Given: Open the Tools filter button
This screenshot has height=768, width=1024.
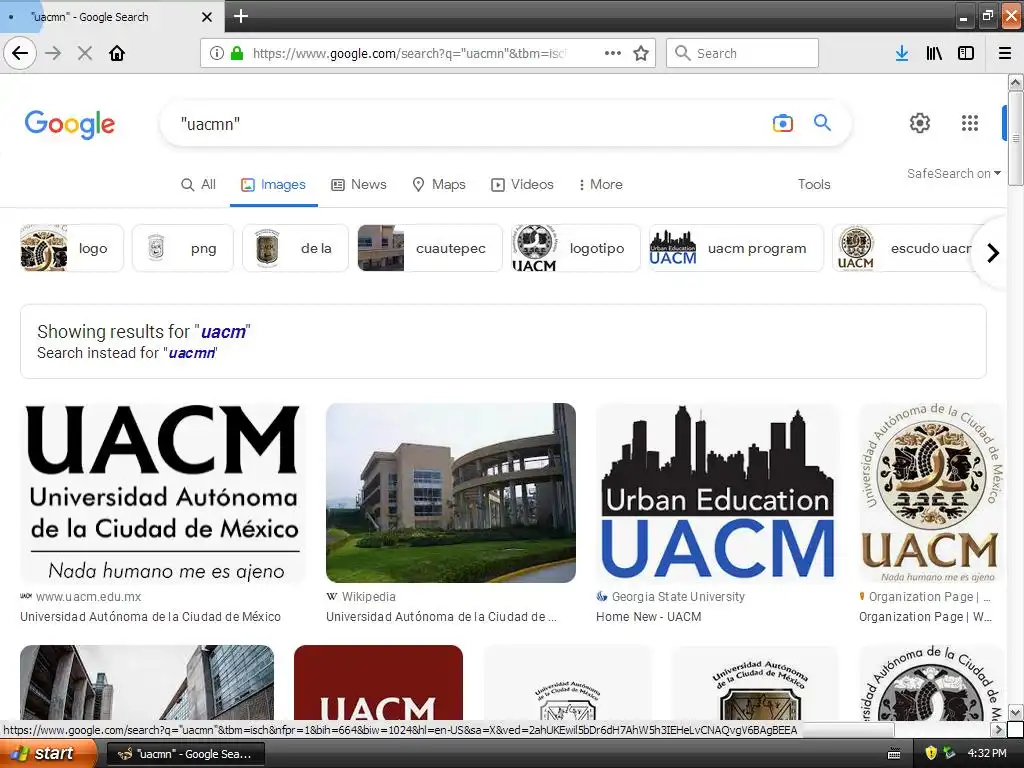Looking at the screenshot, I should click(814, 185).
